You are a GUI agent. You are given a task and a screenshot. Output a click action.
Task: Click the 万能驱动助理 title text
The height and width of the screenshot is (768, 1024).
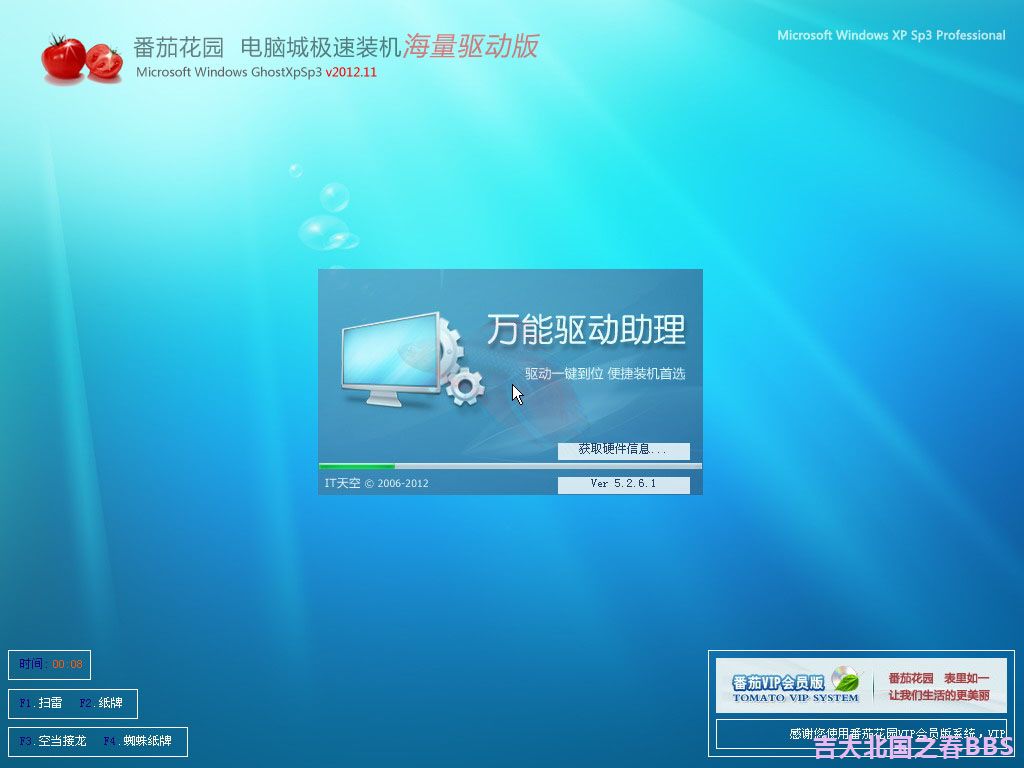[x=586, y=329]
